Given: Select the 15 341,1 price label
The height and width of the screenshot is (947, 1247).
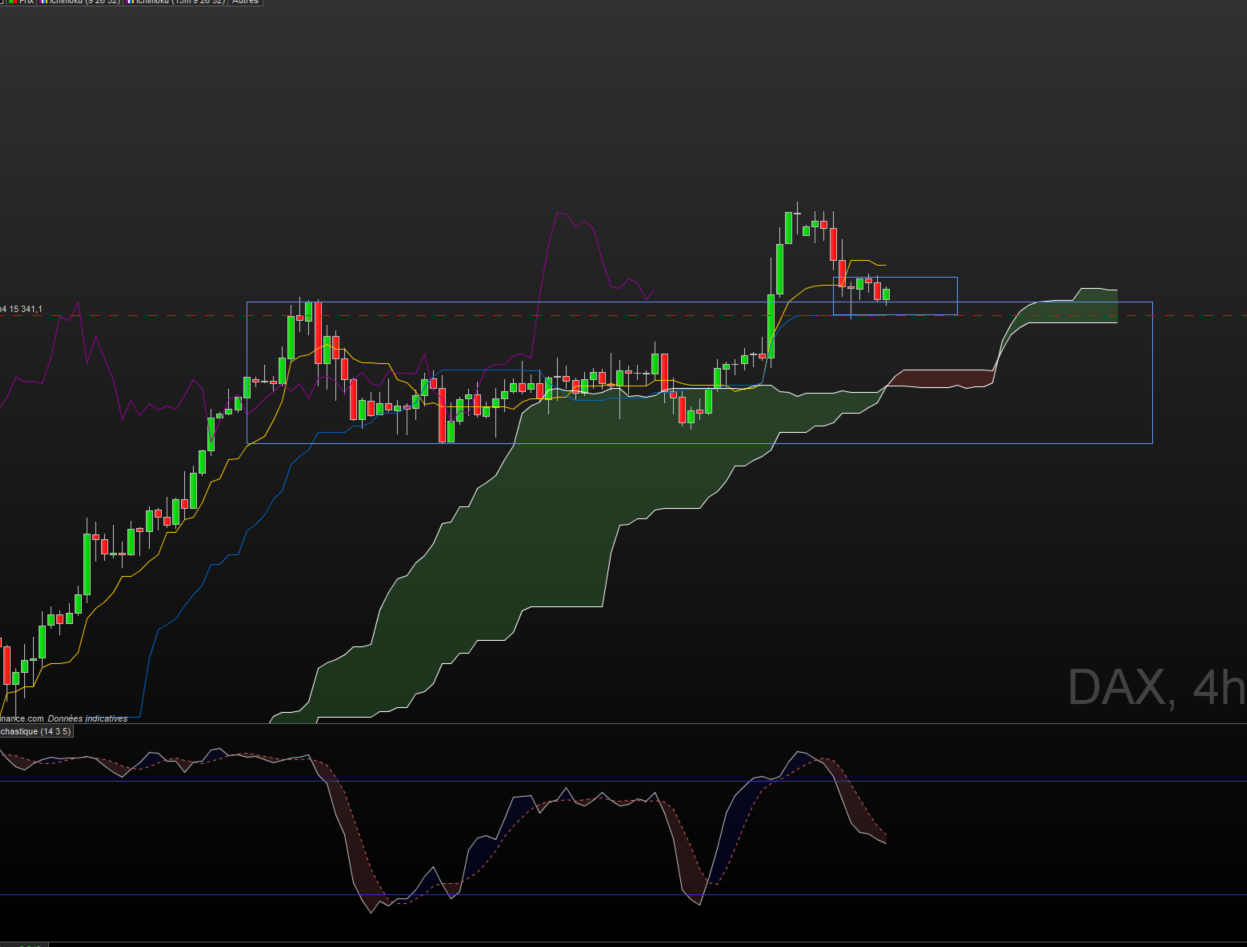Looking at the screenshot, I should tap(25, 309).
